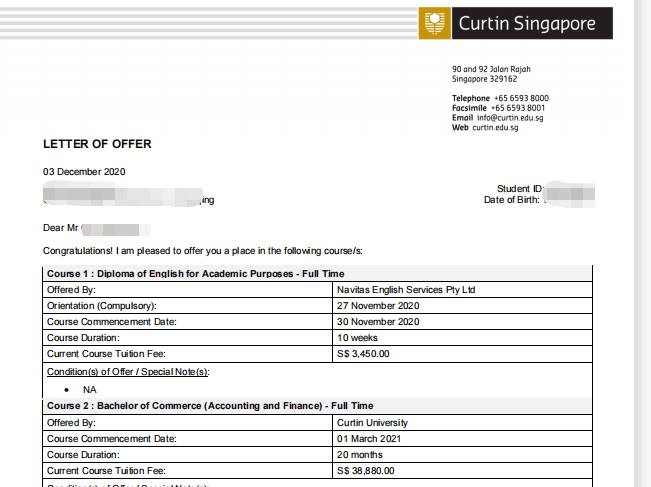Image resolution: width=651 pixels, height=487 pixels.
Task: Click the Curtin Singapore logo emblem
Action: click(x=434, y=23)
